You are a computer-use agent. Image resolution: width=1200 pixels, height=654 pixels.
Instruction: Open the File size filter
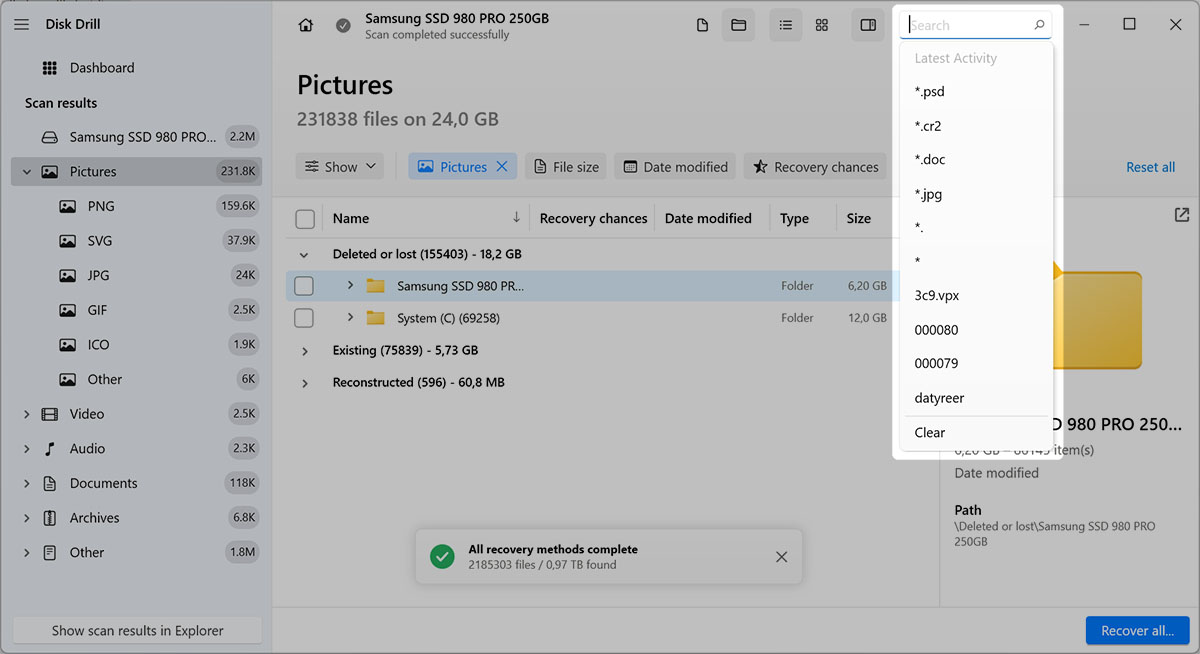click(x=566, y=167)
